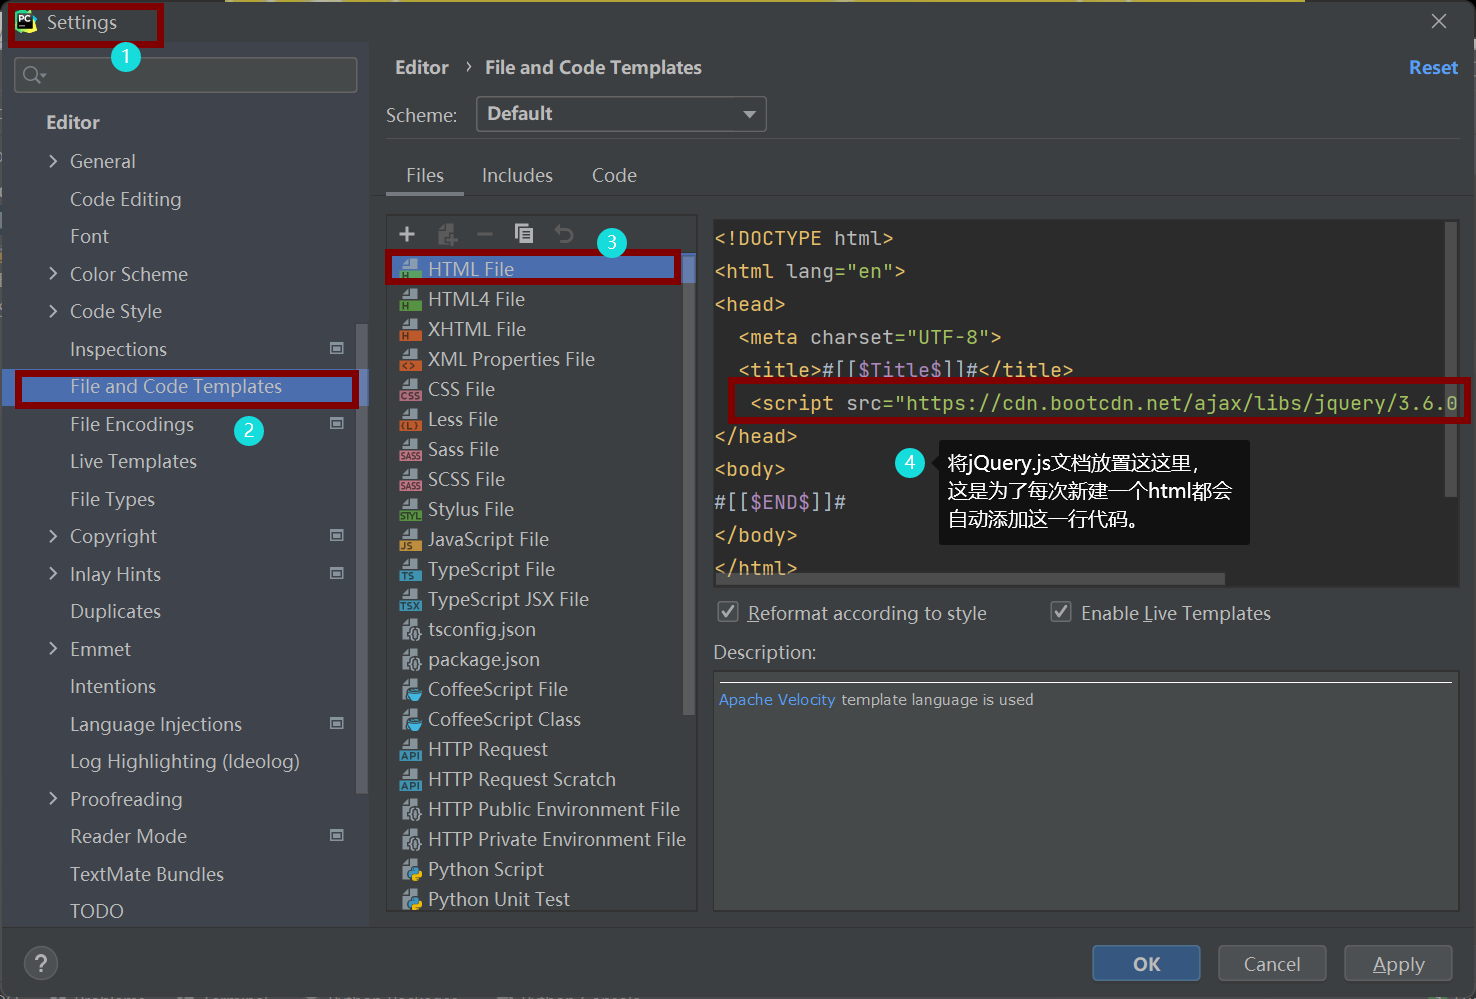Select the HTTP Request template icon

click(x=410, y=750)
